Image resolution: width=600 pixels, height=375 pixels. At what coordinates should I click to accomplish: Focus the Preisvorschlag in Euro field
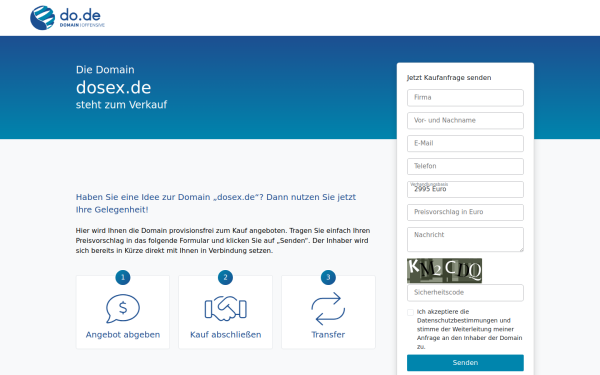click(x=465, y=212)
